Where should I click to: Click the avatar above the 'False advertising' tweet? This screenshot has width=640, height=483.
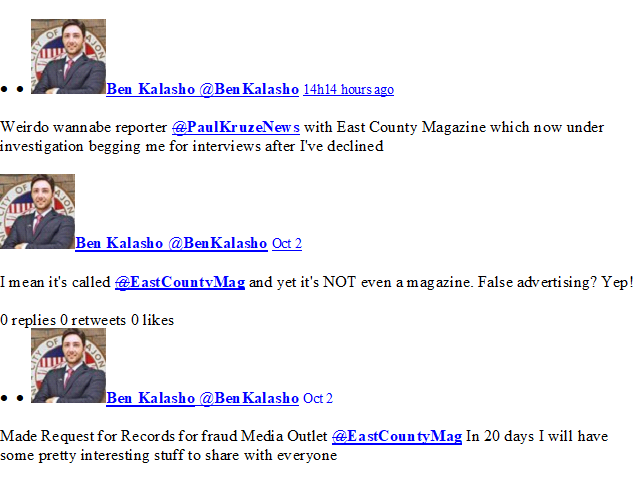tap(38, 211)
